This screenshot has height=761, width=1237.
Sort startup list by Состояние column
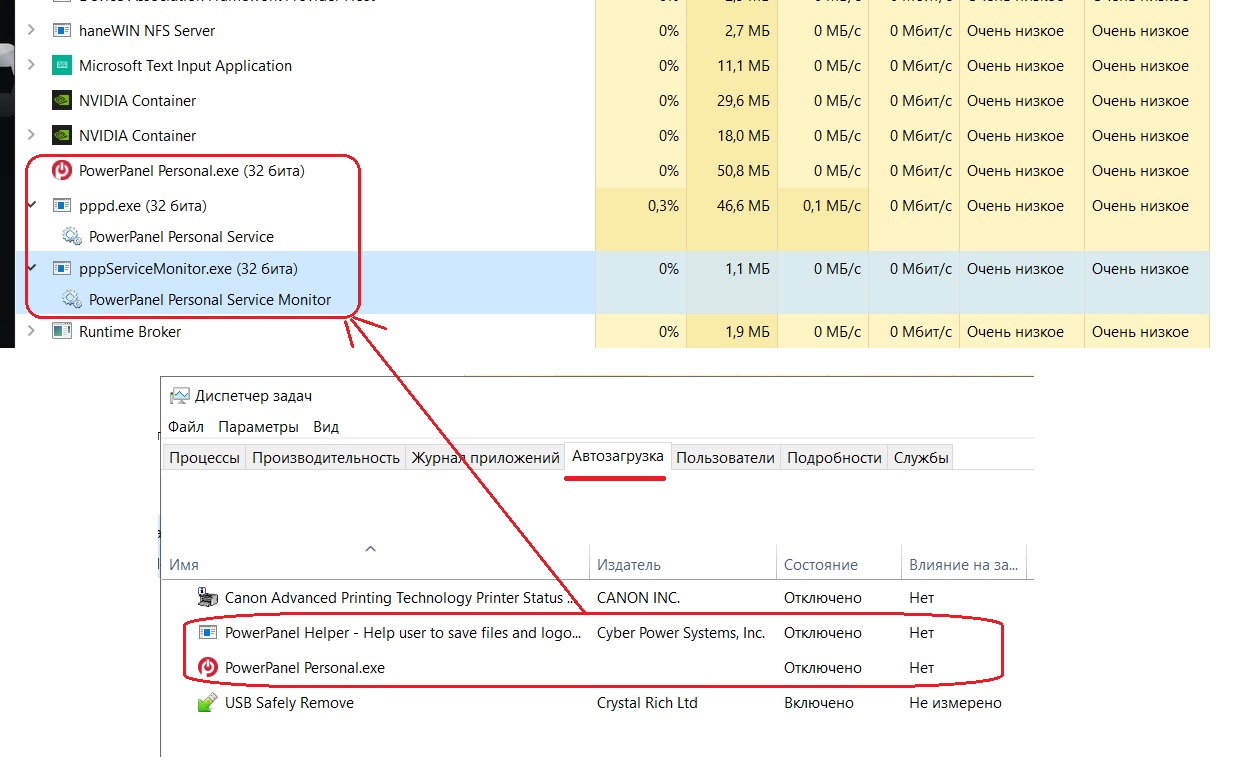pos(839,565)
